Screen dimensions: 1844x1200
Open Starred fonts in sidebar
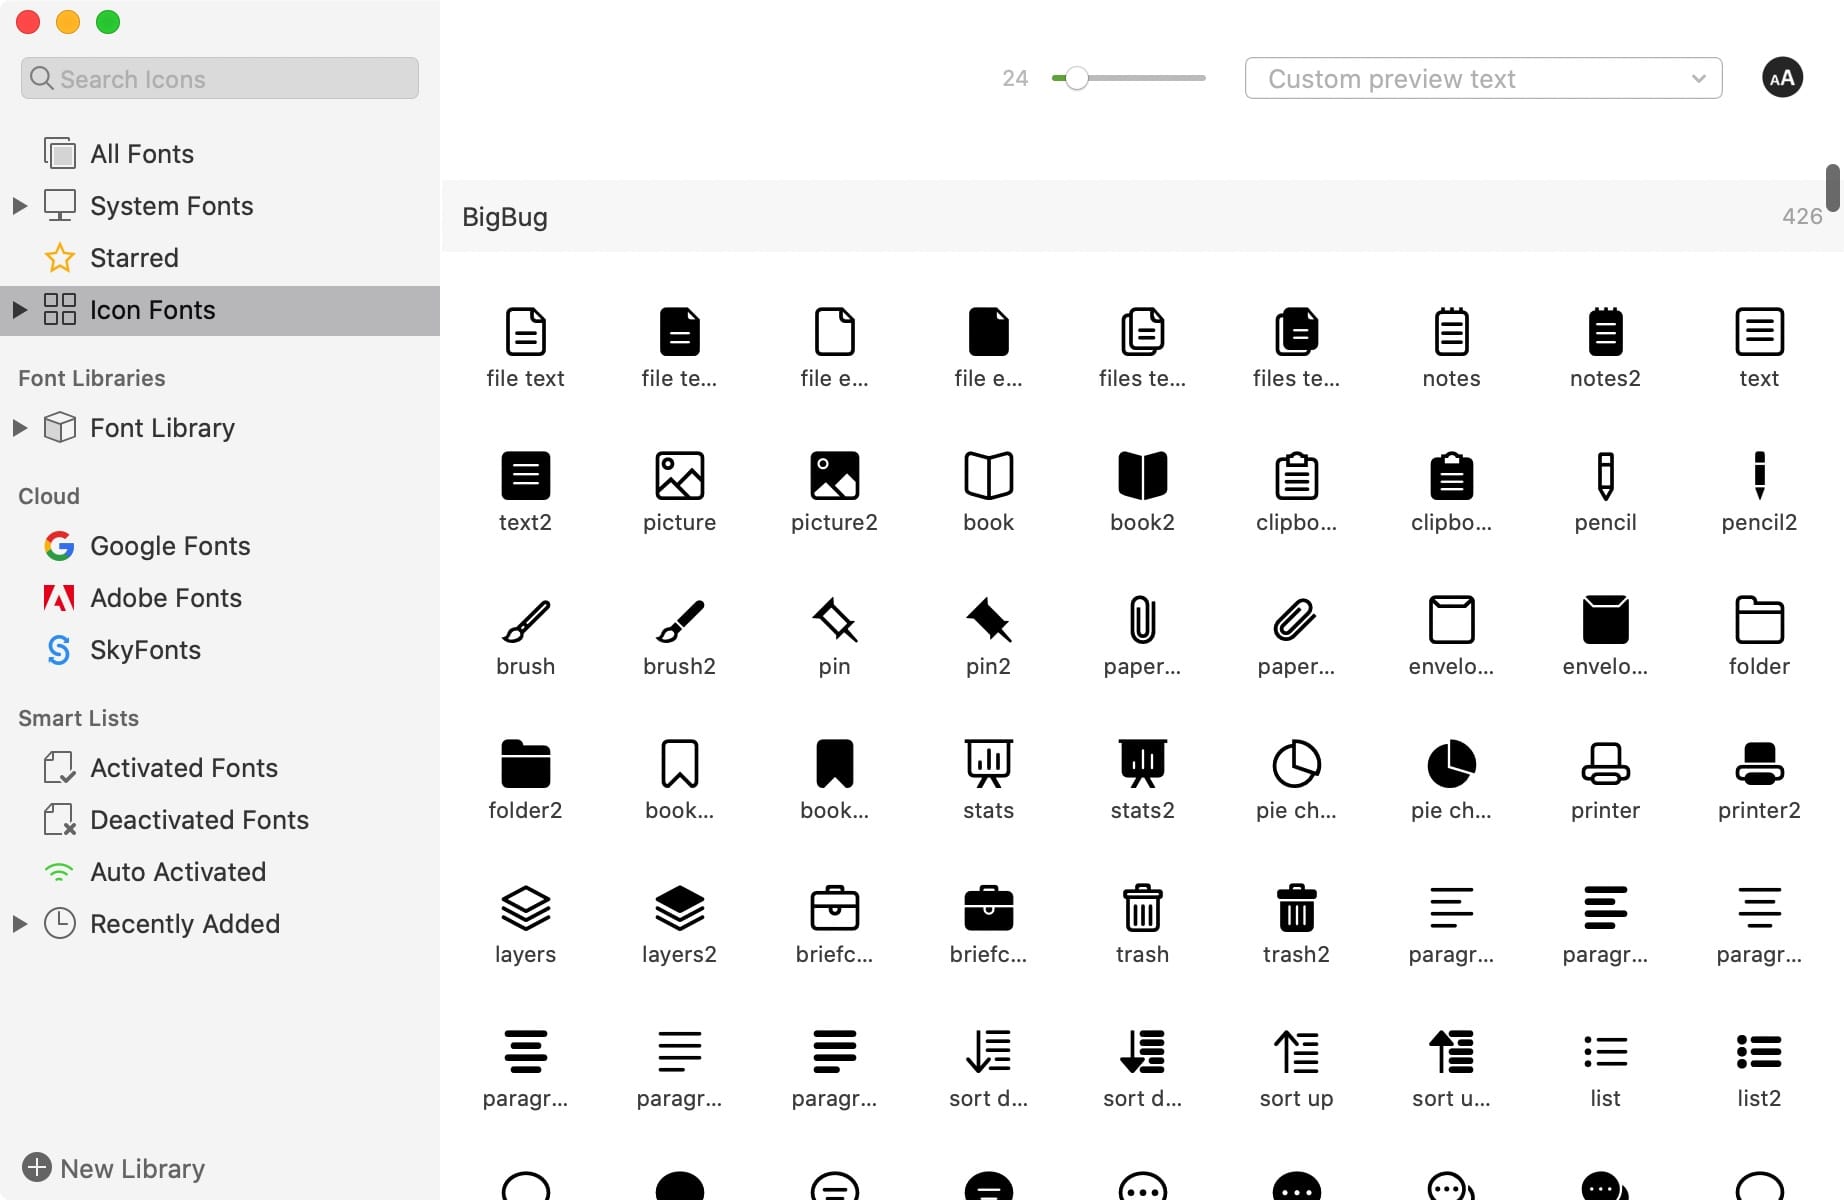pos(134,258)
